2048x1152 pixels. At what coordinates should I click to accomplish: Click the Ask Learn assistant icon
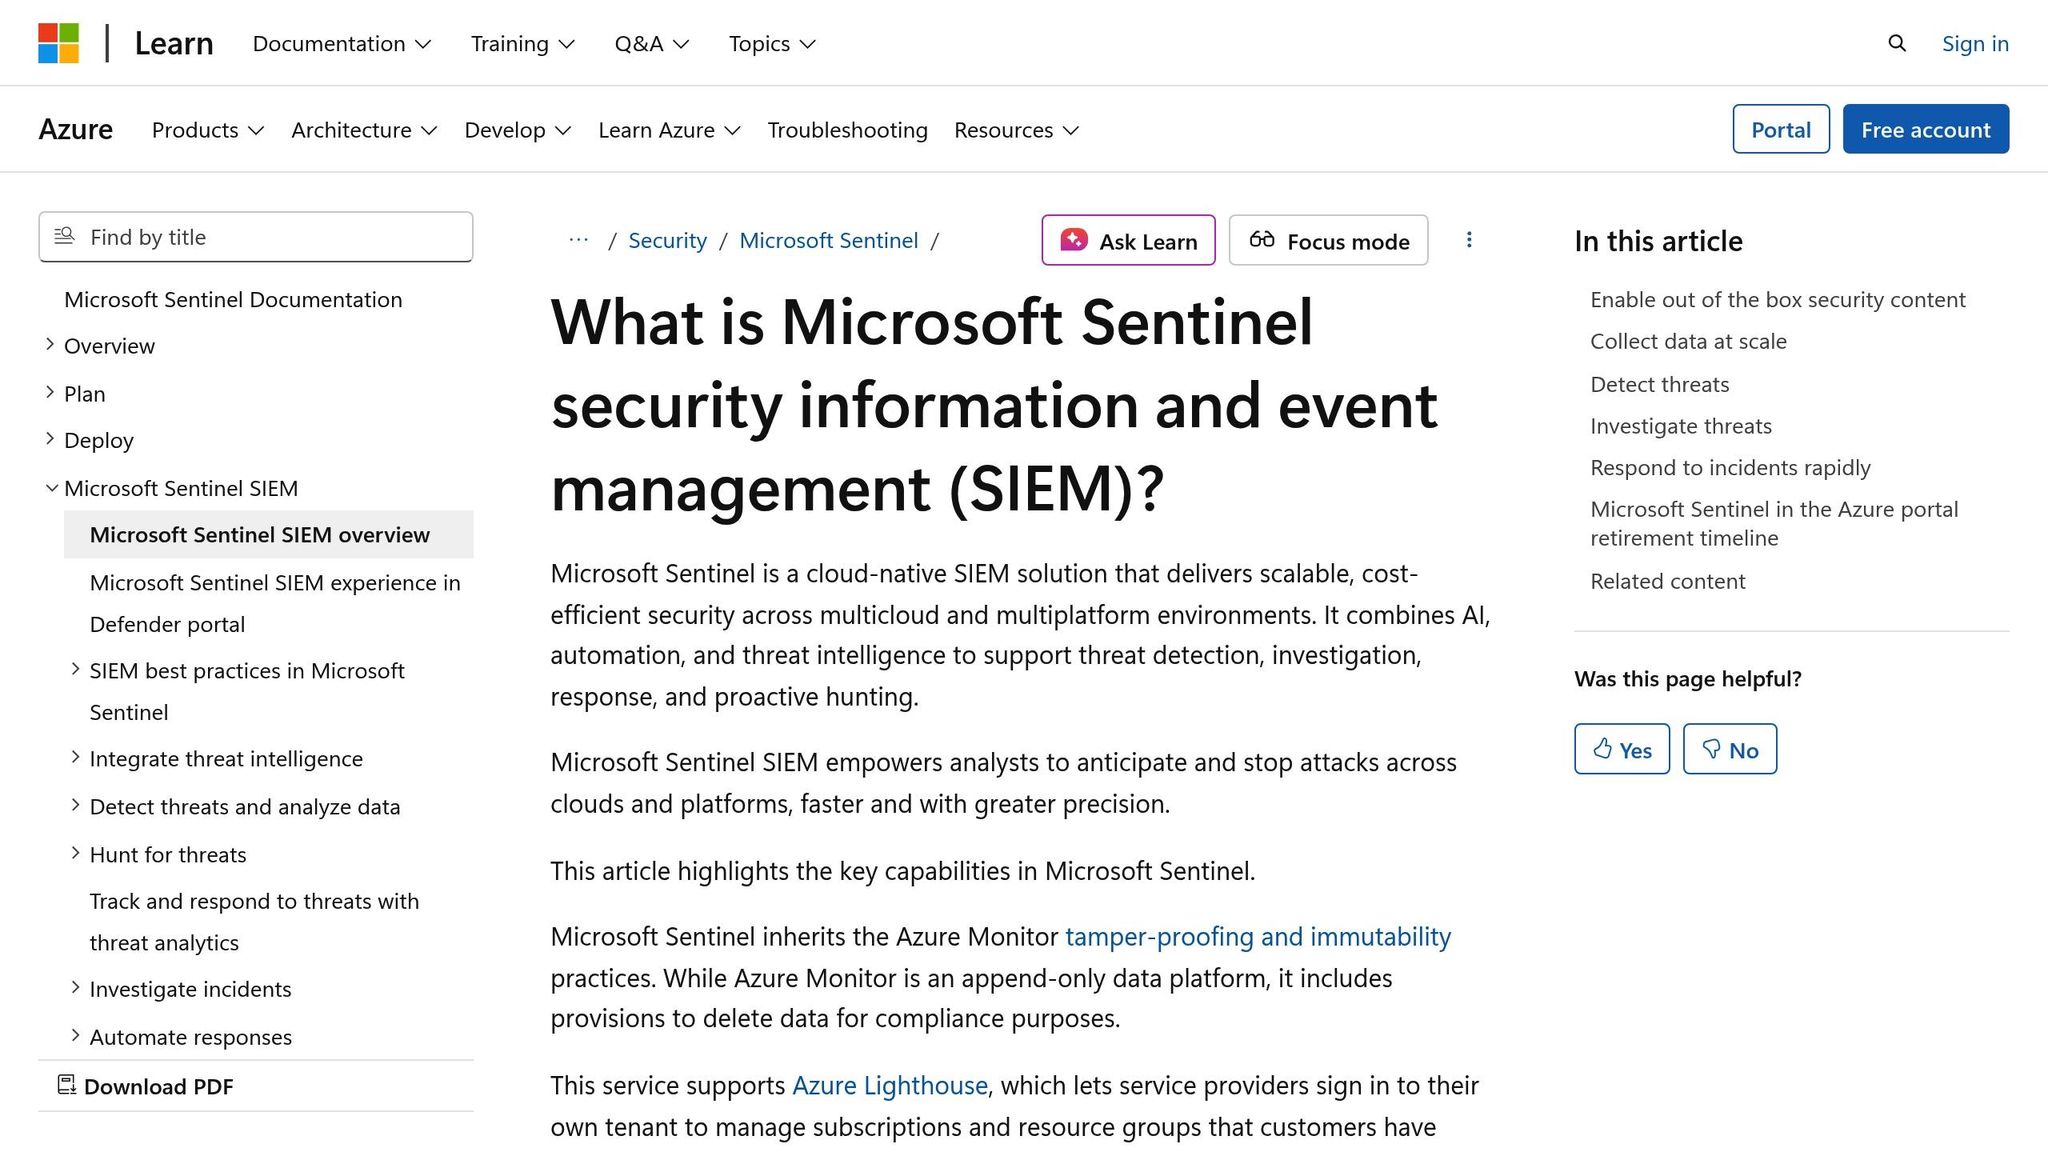click(1073, 240)
